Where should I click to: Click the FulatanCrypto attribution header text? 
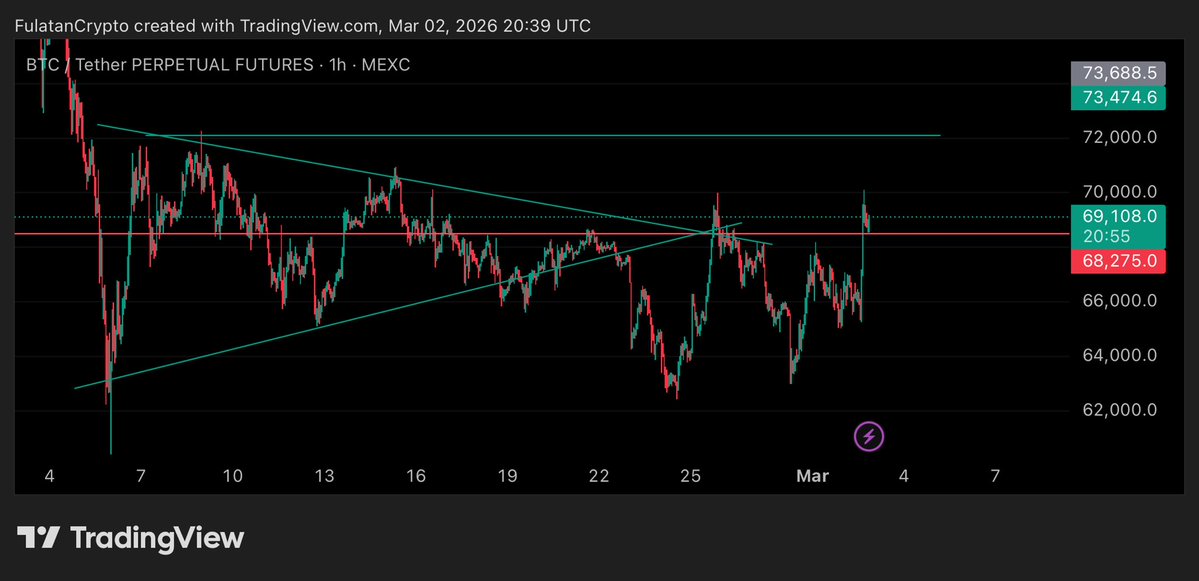(x=302, y=26)
